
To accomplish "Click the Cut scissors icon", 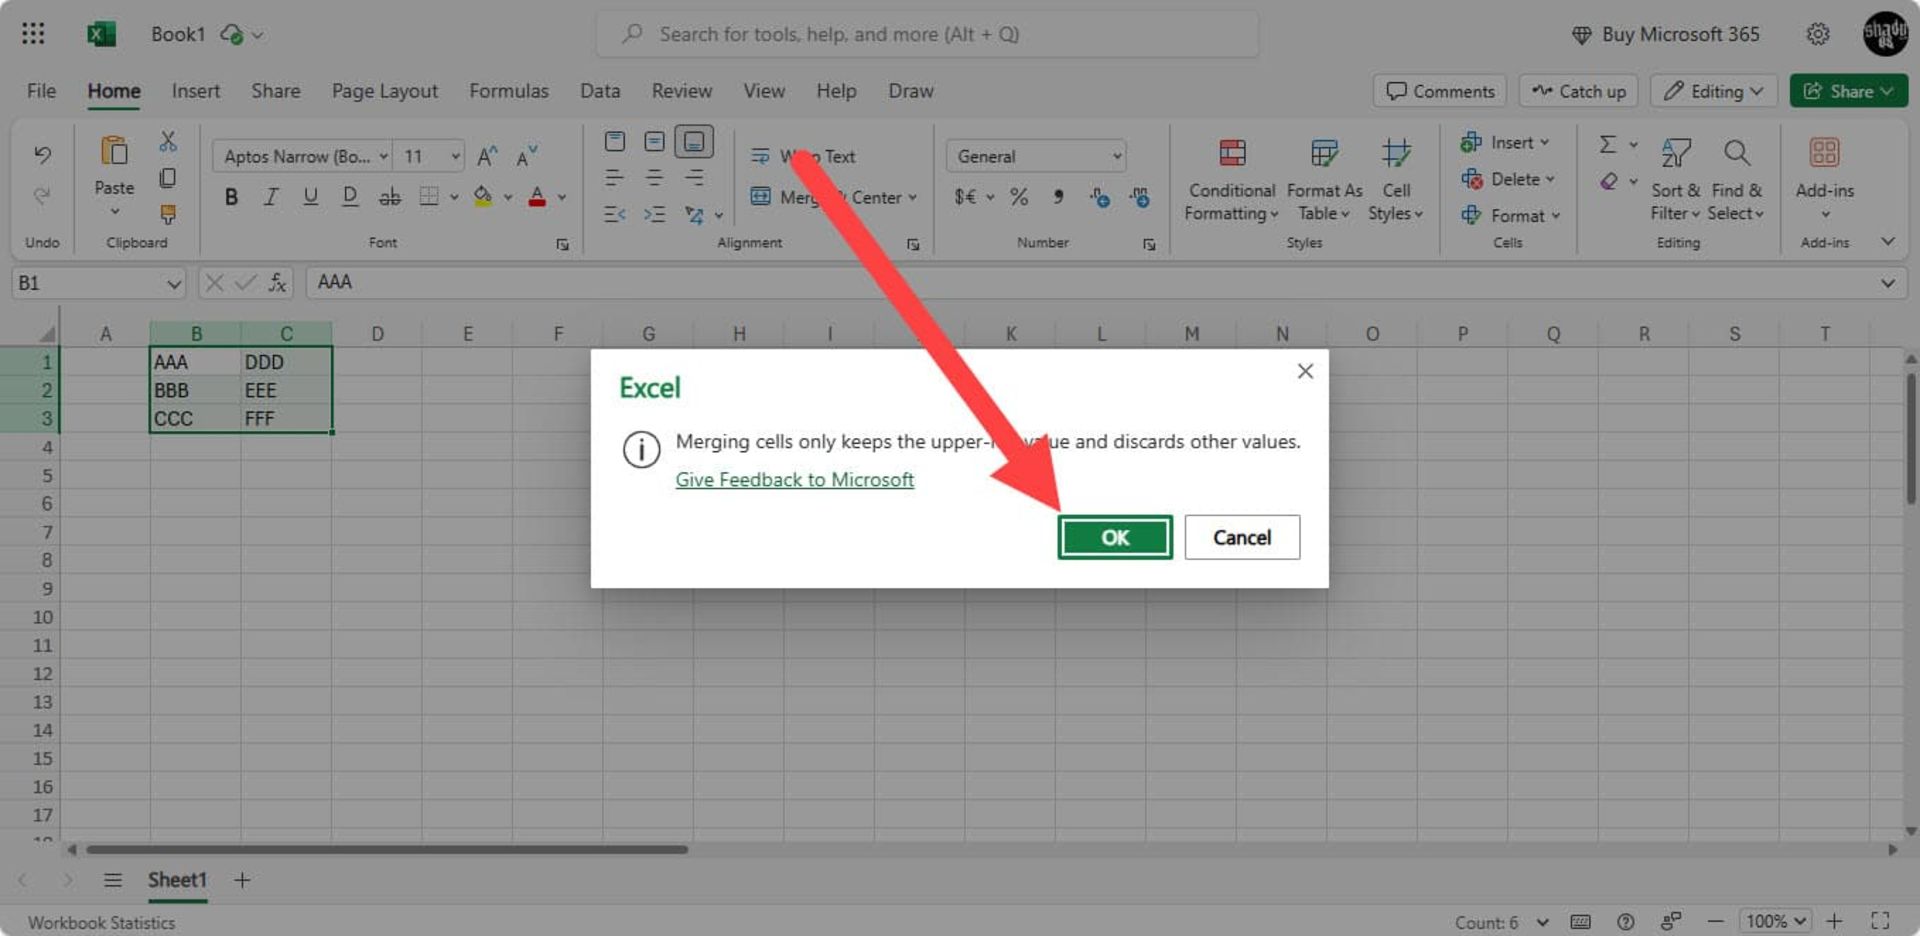I will click(x=168, y=142).
